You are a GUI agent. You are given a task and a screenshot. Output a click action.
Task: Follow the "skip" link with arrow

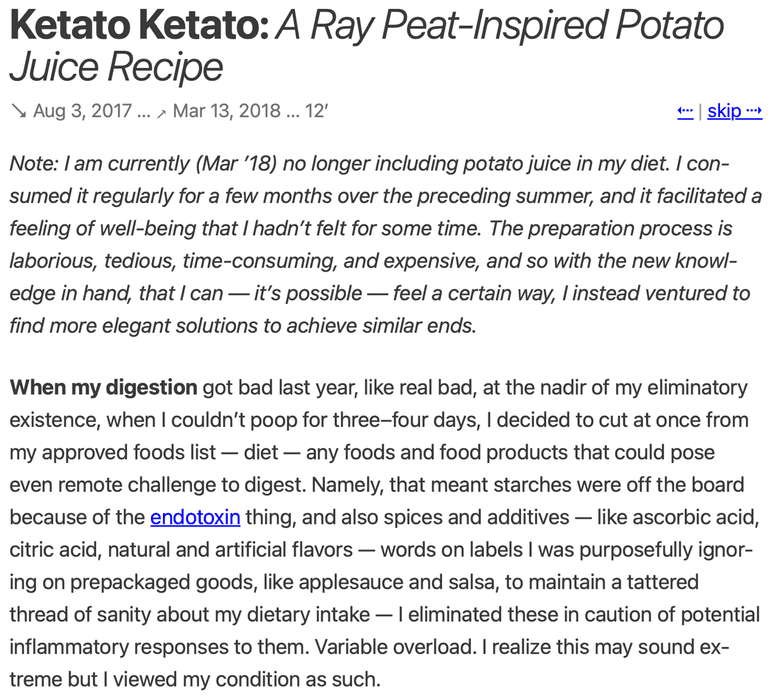(x=734, y=111)
